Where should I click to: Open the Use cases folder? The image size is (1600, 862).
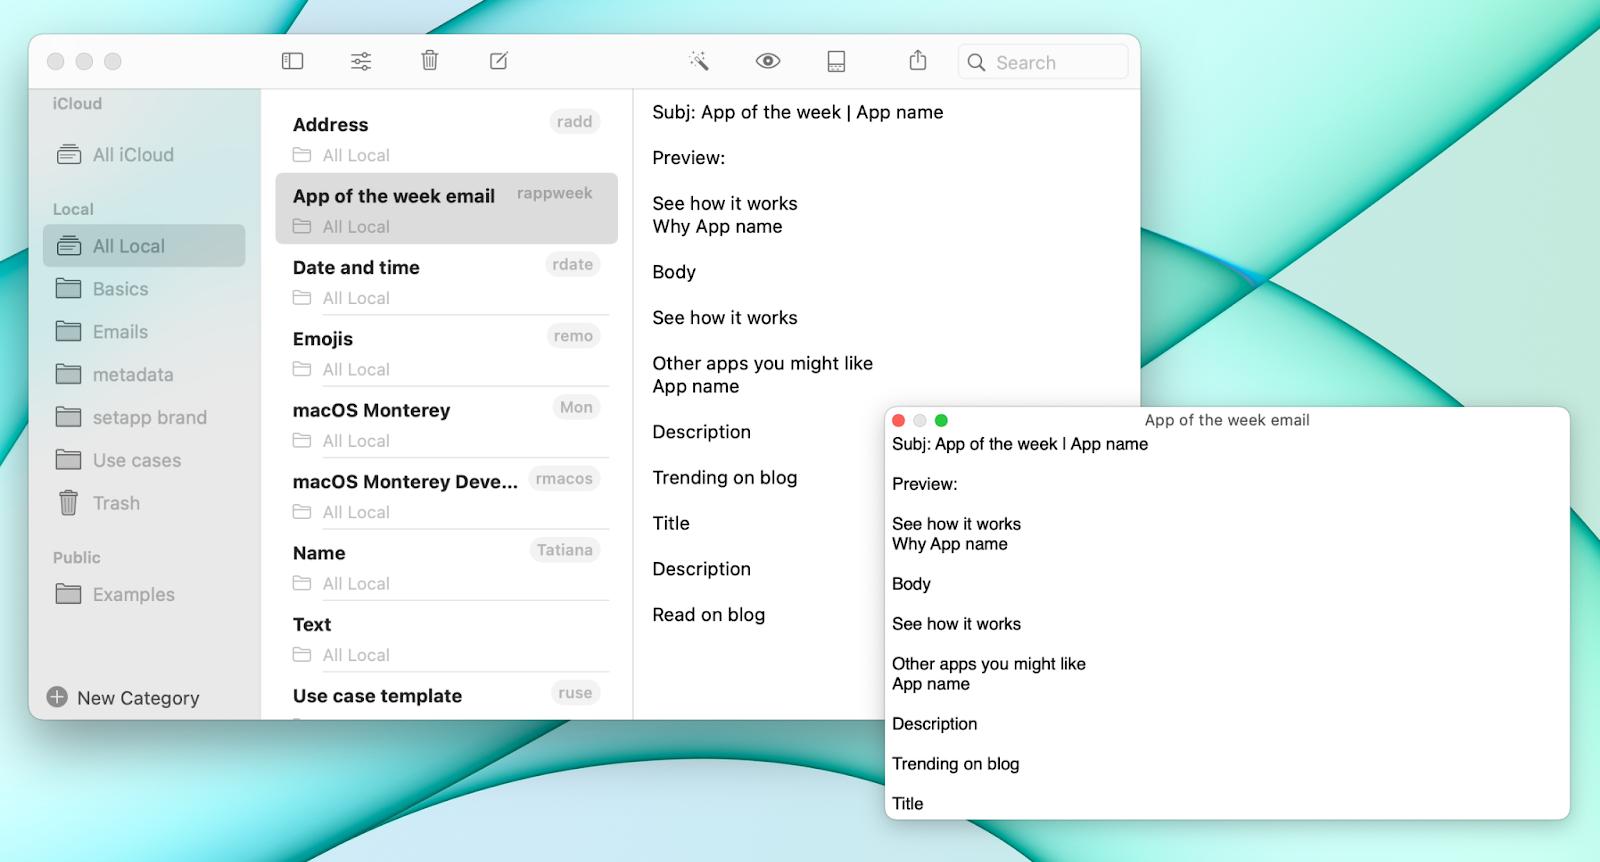point(144,461)
